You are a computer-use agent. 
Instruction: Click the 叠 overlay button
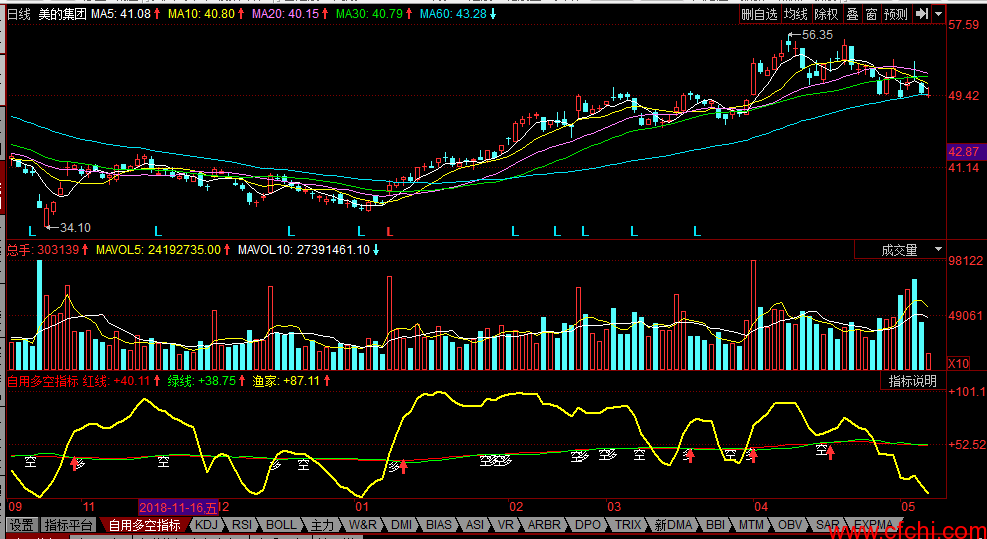[852, 14]
